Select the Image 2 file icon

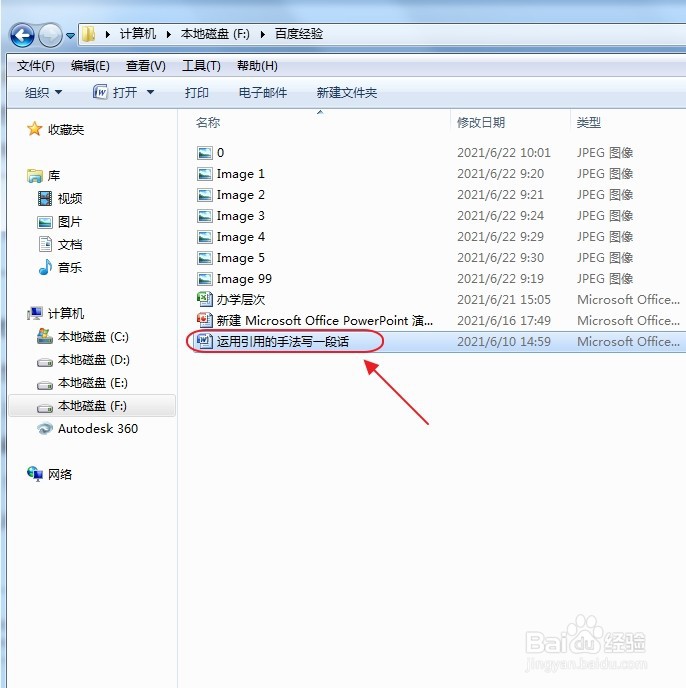[x=205, y=195]
